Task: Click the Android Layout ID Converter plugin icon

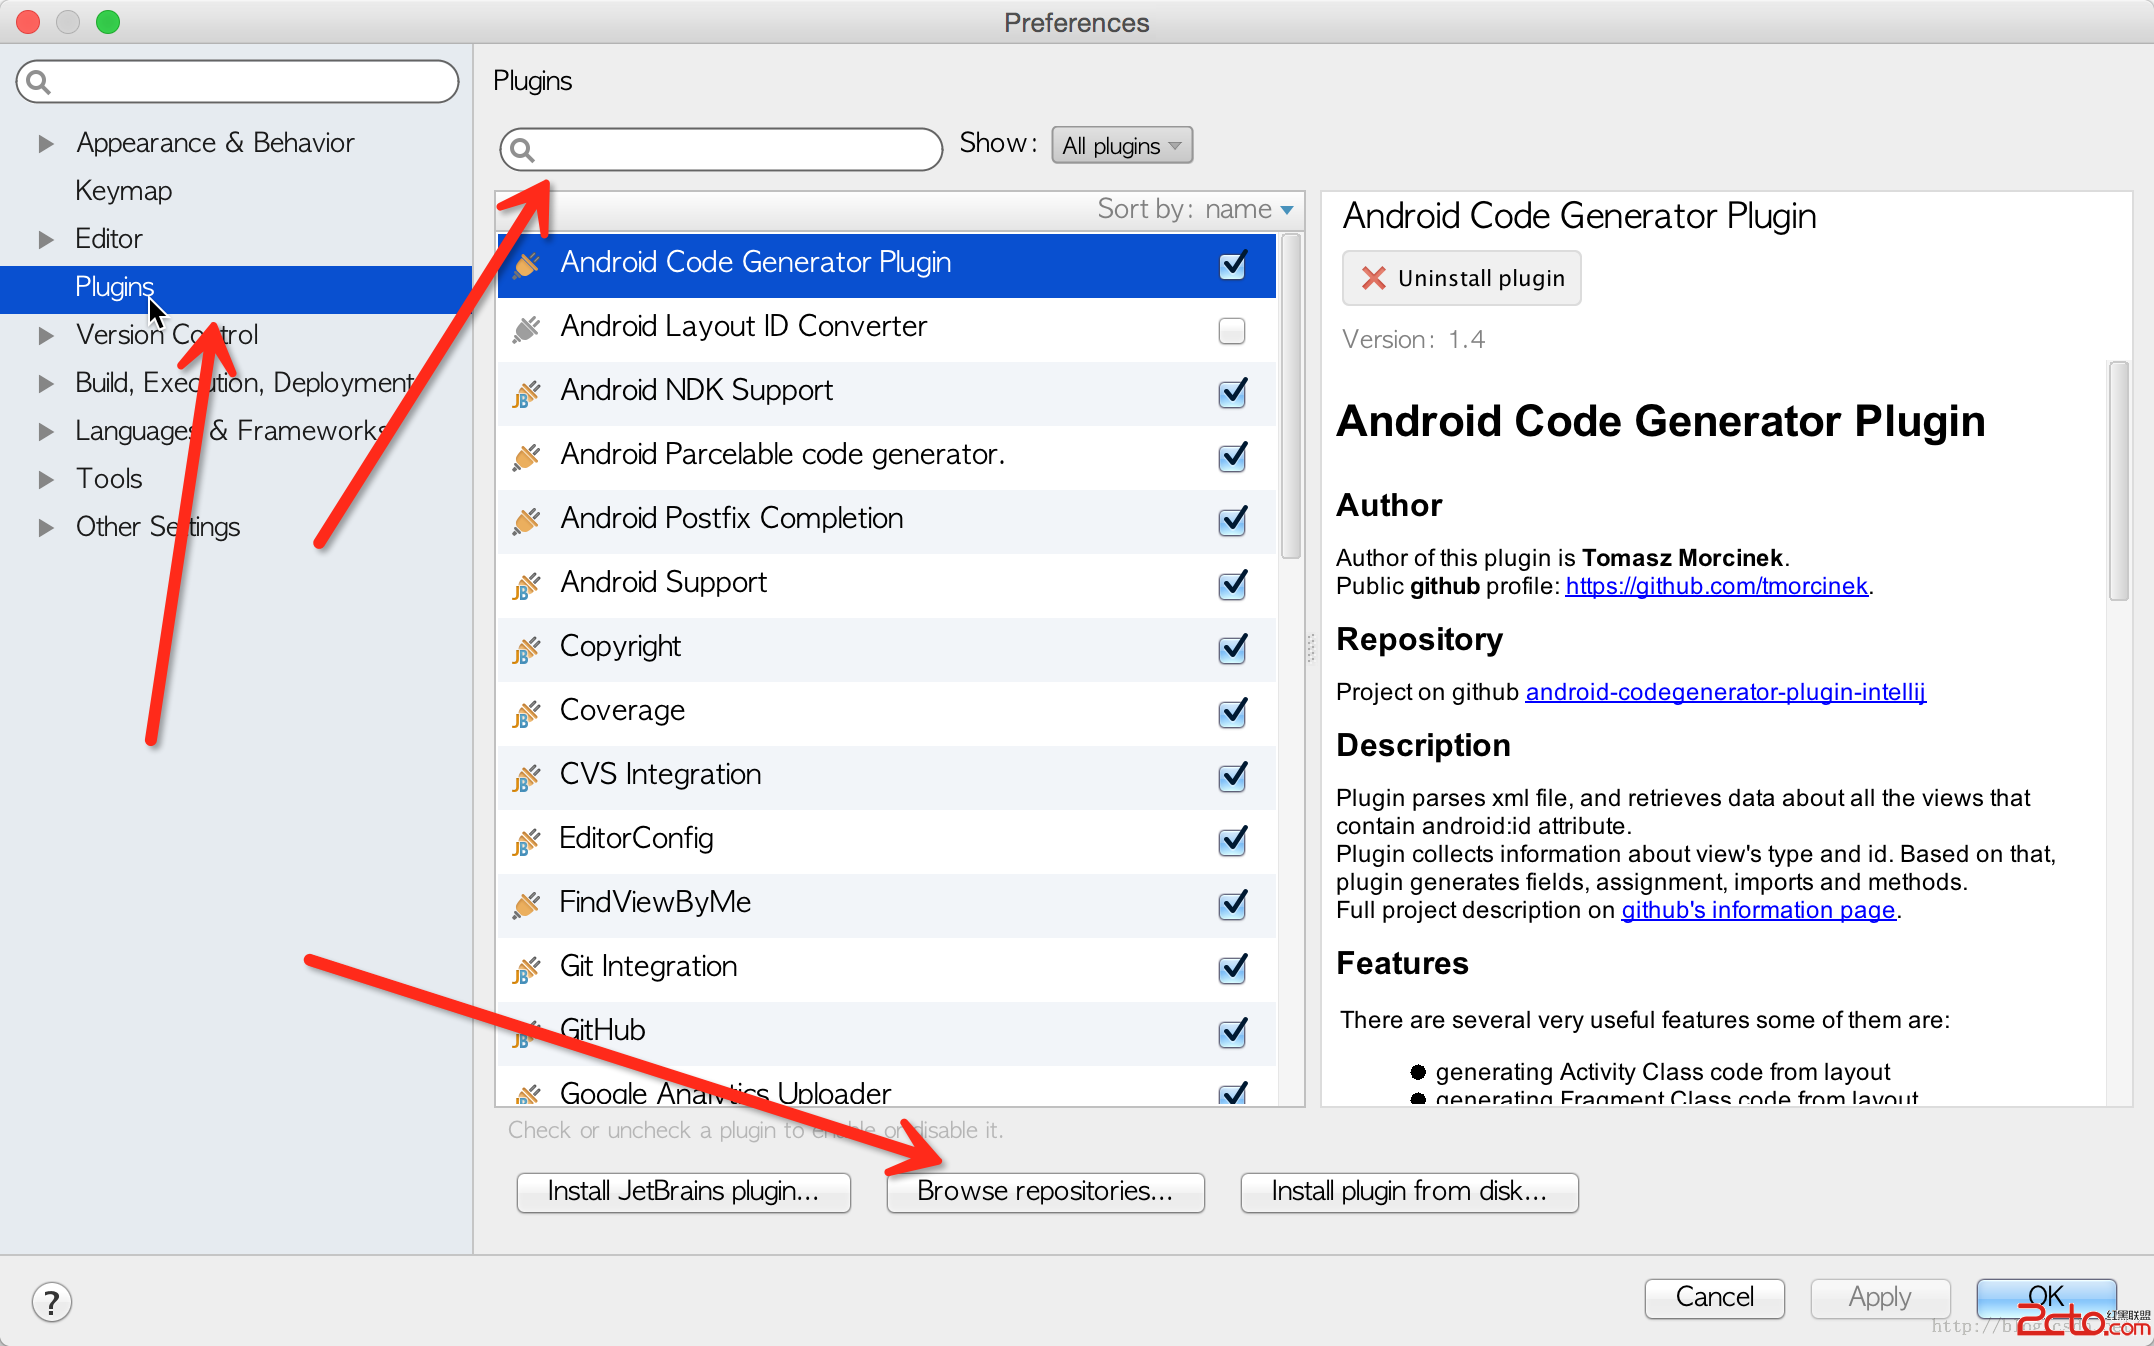Action: coord(526,328)
